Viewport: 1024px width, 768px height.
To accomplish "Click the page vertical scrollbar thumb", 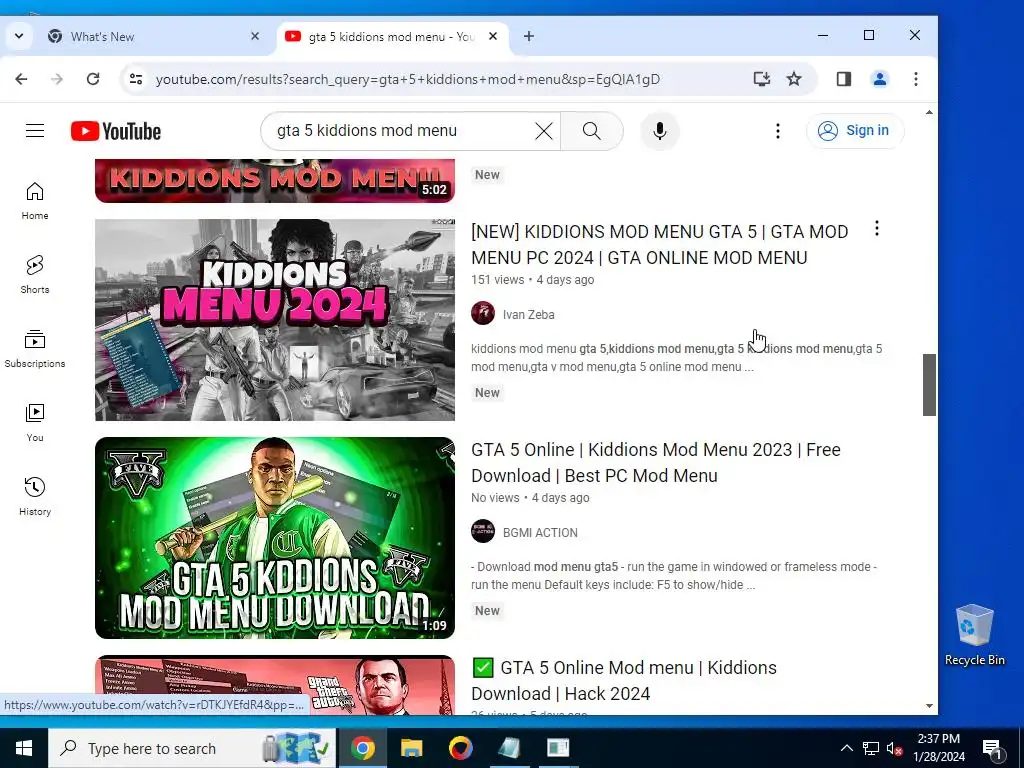I will 929,385.
